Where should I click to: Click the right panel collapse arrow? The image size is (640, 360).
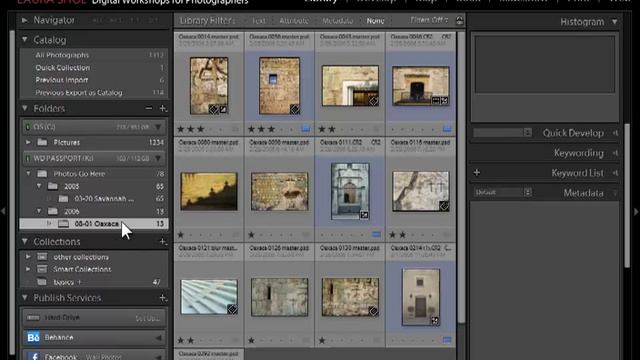click(636, 211)
